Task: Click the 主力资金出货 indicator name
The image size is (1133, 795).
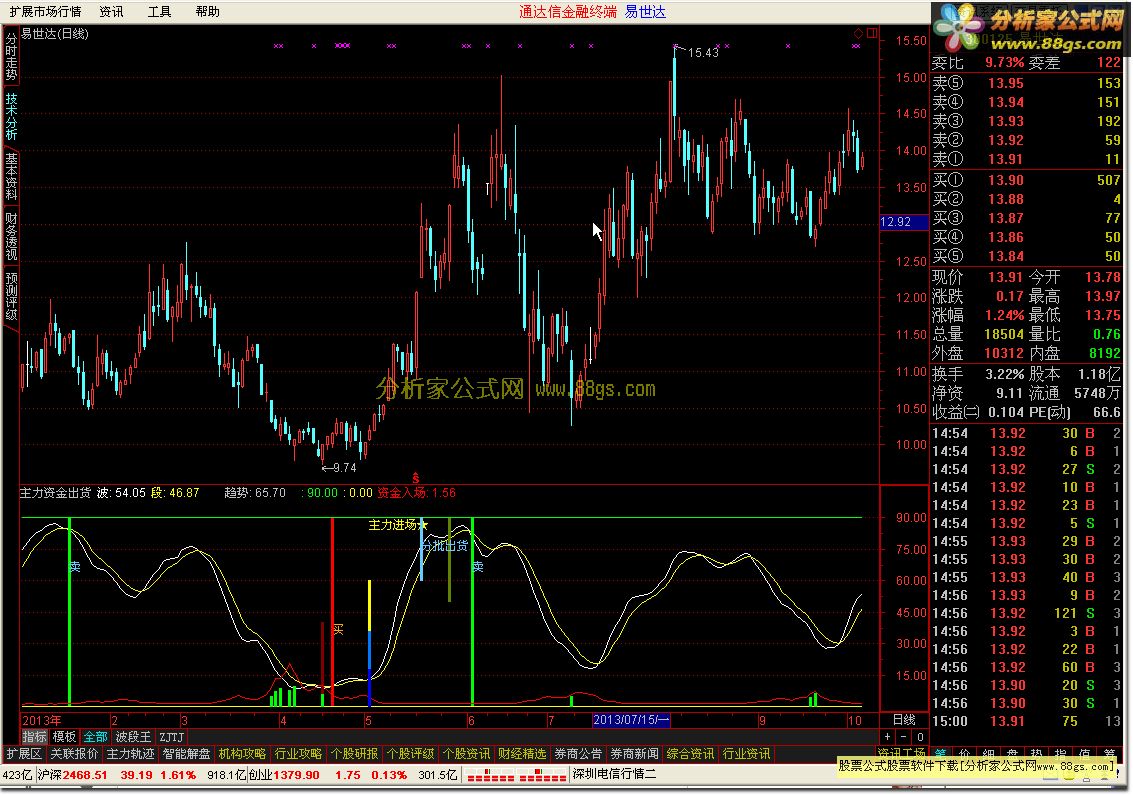Action: (55, 493)
